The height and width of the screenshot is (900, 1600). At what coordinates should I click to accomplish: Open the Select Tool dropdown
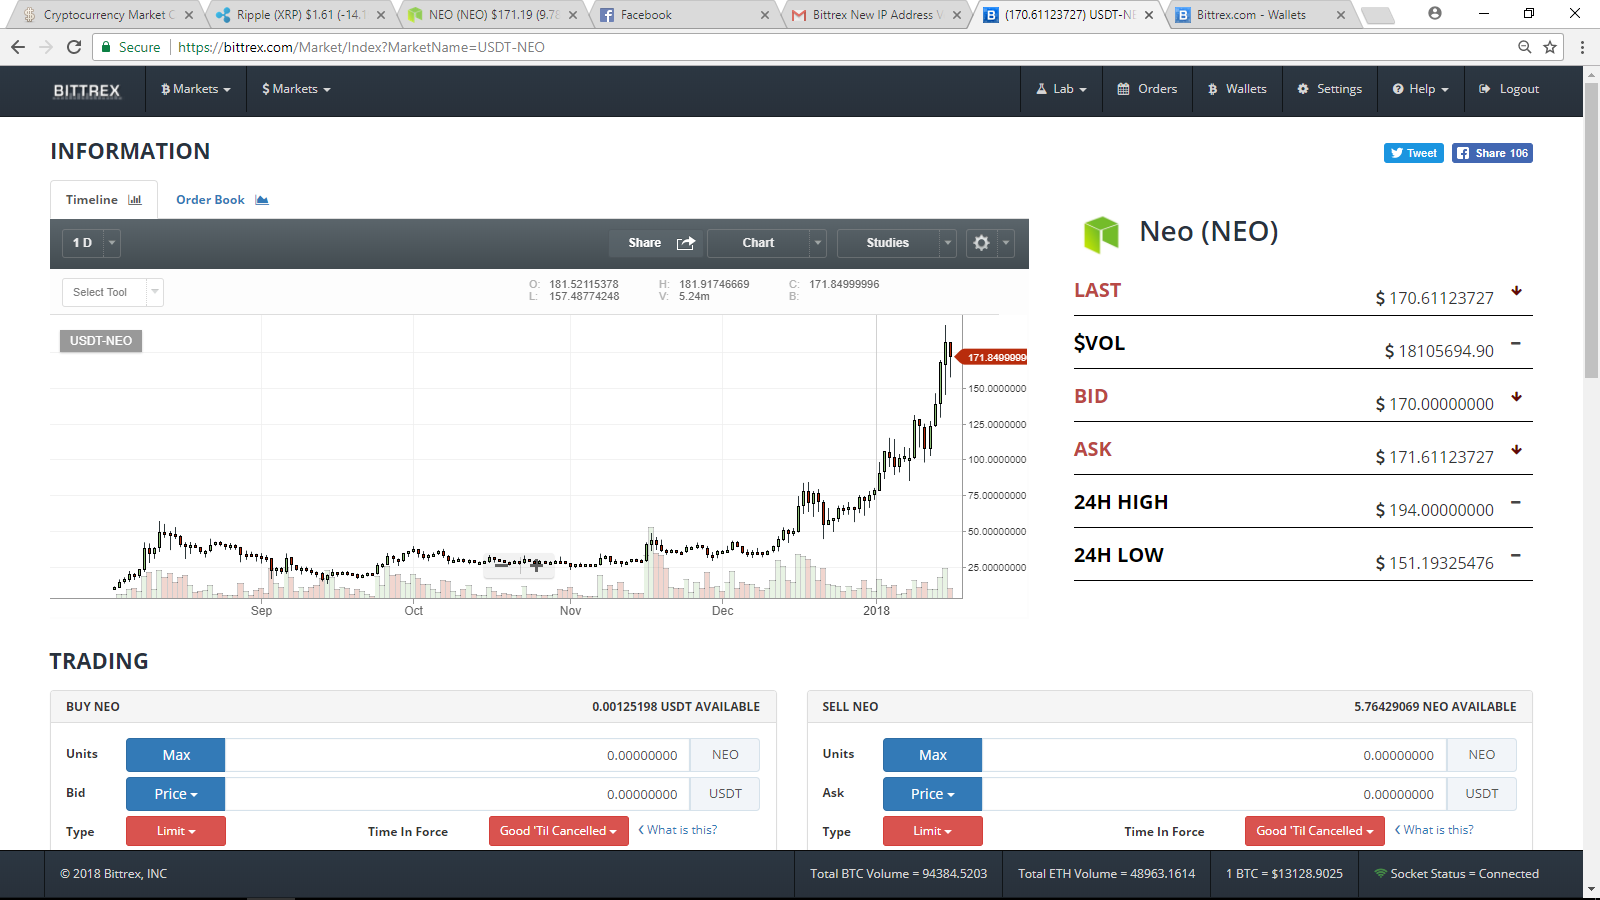(112, 292)
